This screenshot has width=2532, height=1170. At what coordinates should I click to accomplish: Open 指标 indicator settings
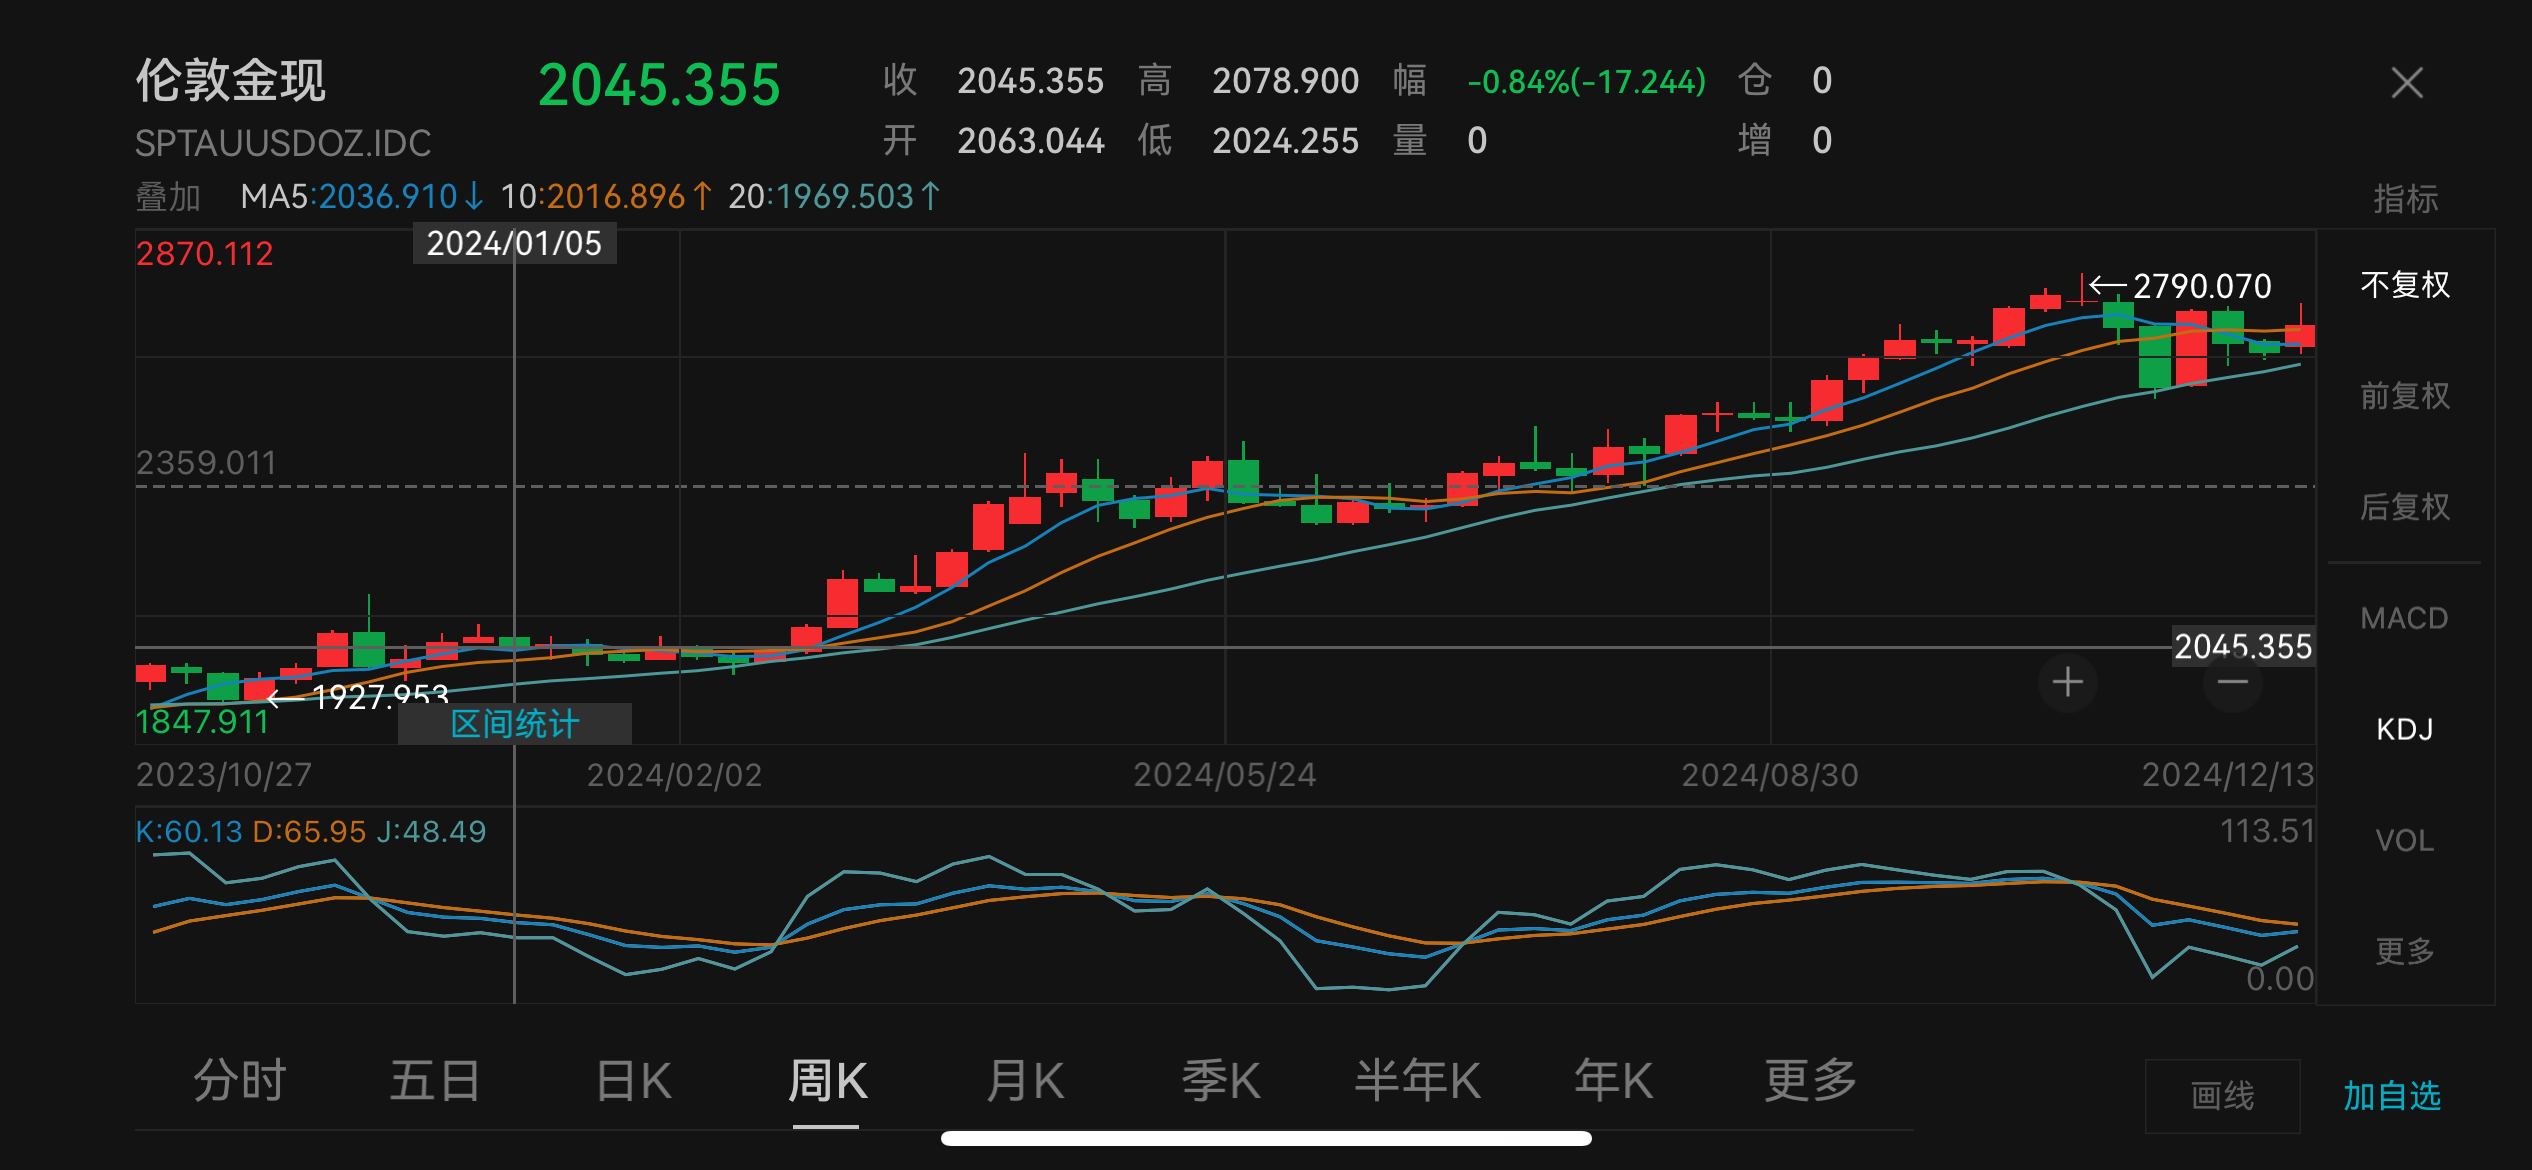coord(2405,198)
